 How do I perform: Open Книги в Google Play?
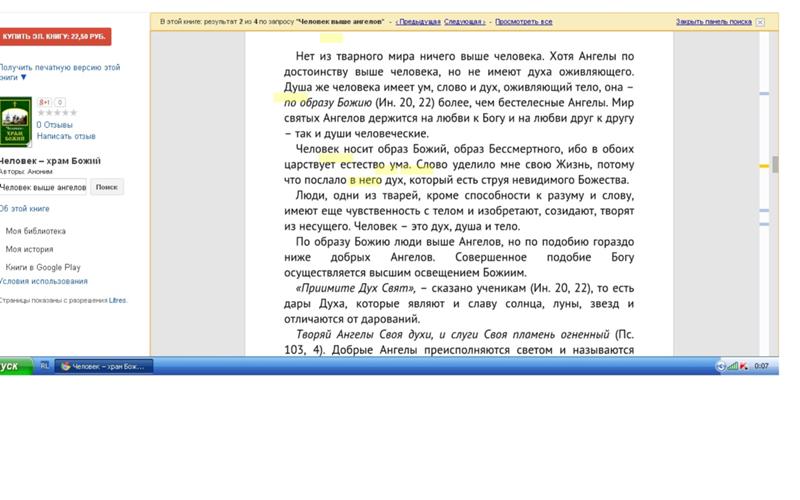(x=43, y=267)
